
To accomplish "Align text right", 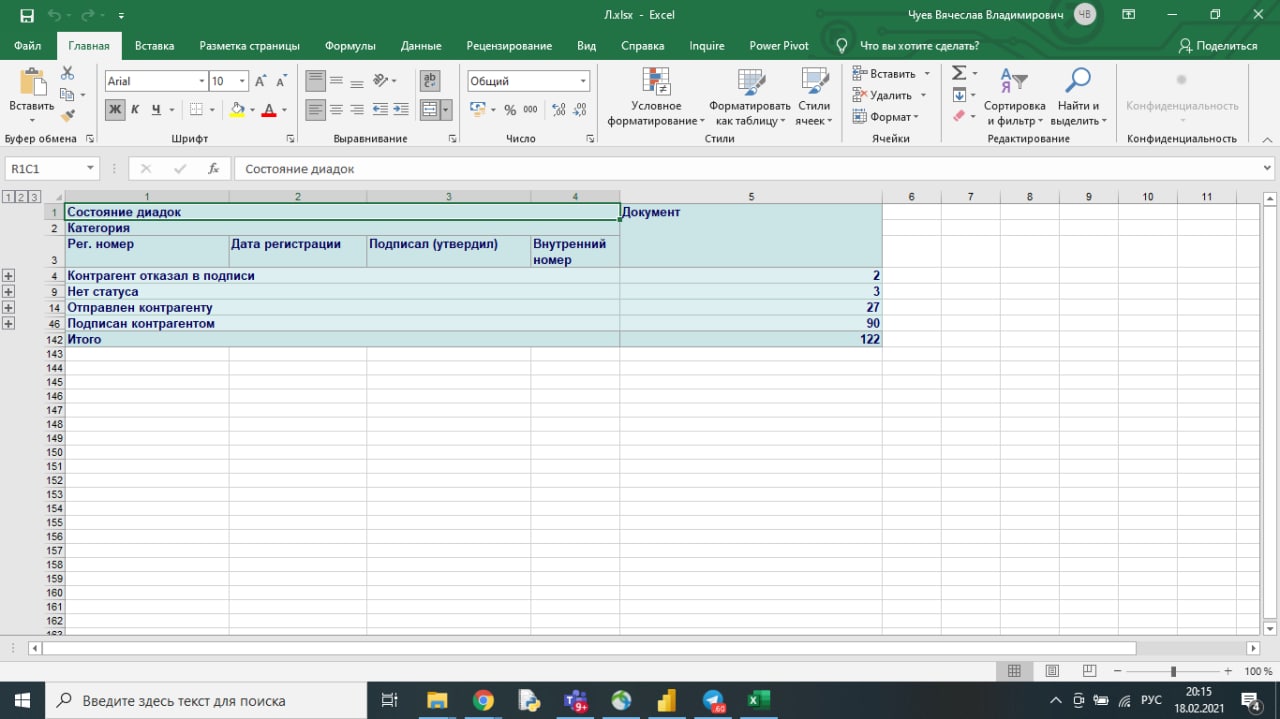I will [x=358, y=109].
